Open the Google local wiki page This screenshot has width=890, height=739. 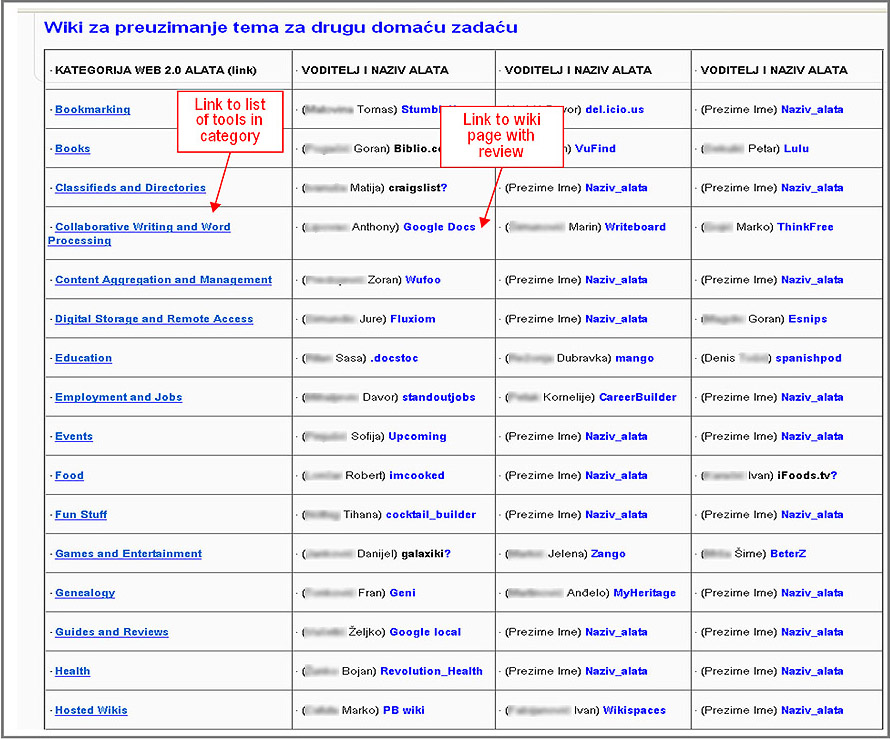[x=425, y=632]
